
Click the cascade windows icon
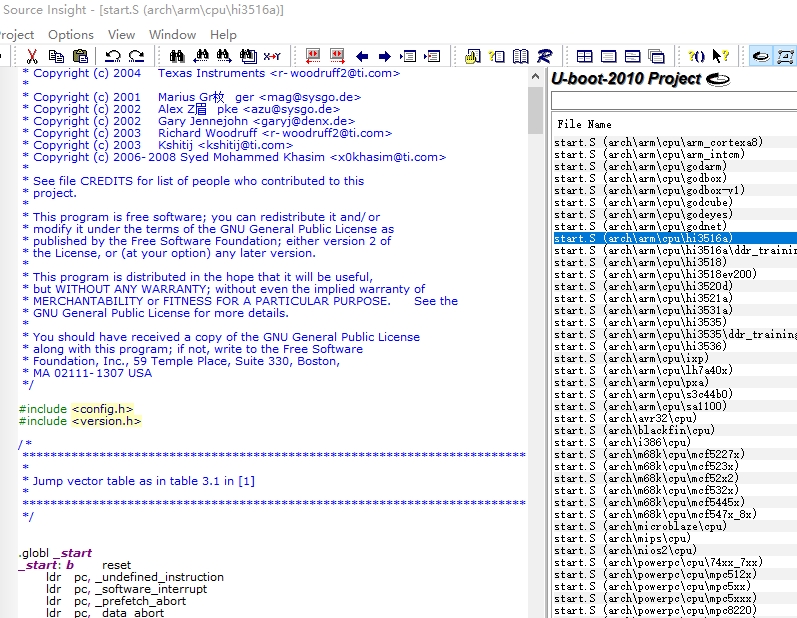point(656,57)
